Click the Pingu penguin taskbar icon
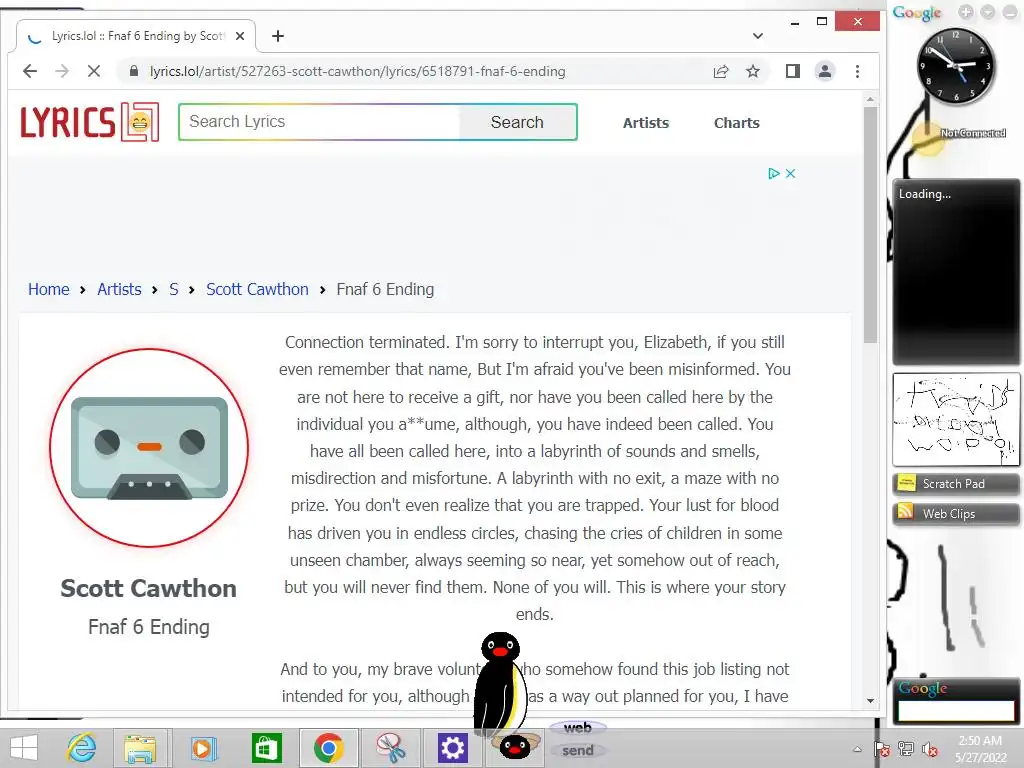 click(515, 747)
